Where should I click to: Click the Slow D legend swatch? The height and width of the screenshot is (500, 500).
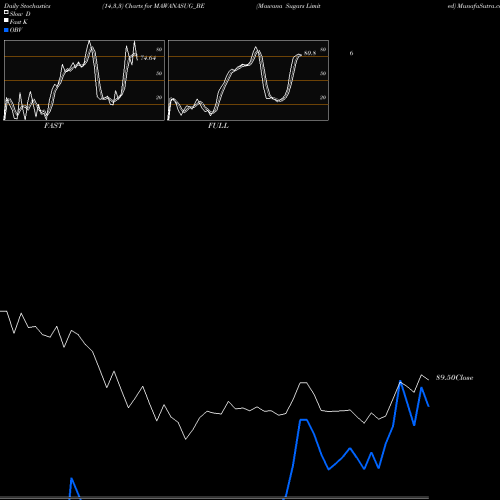tap(6, 12)
